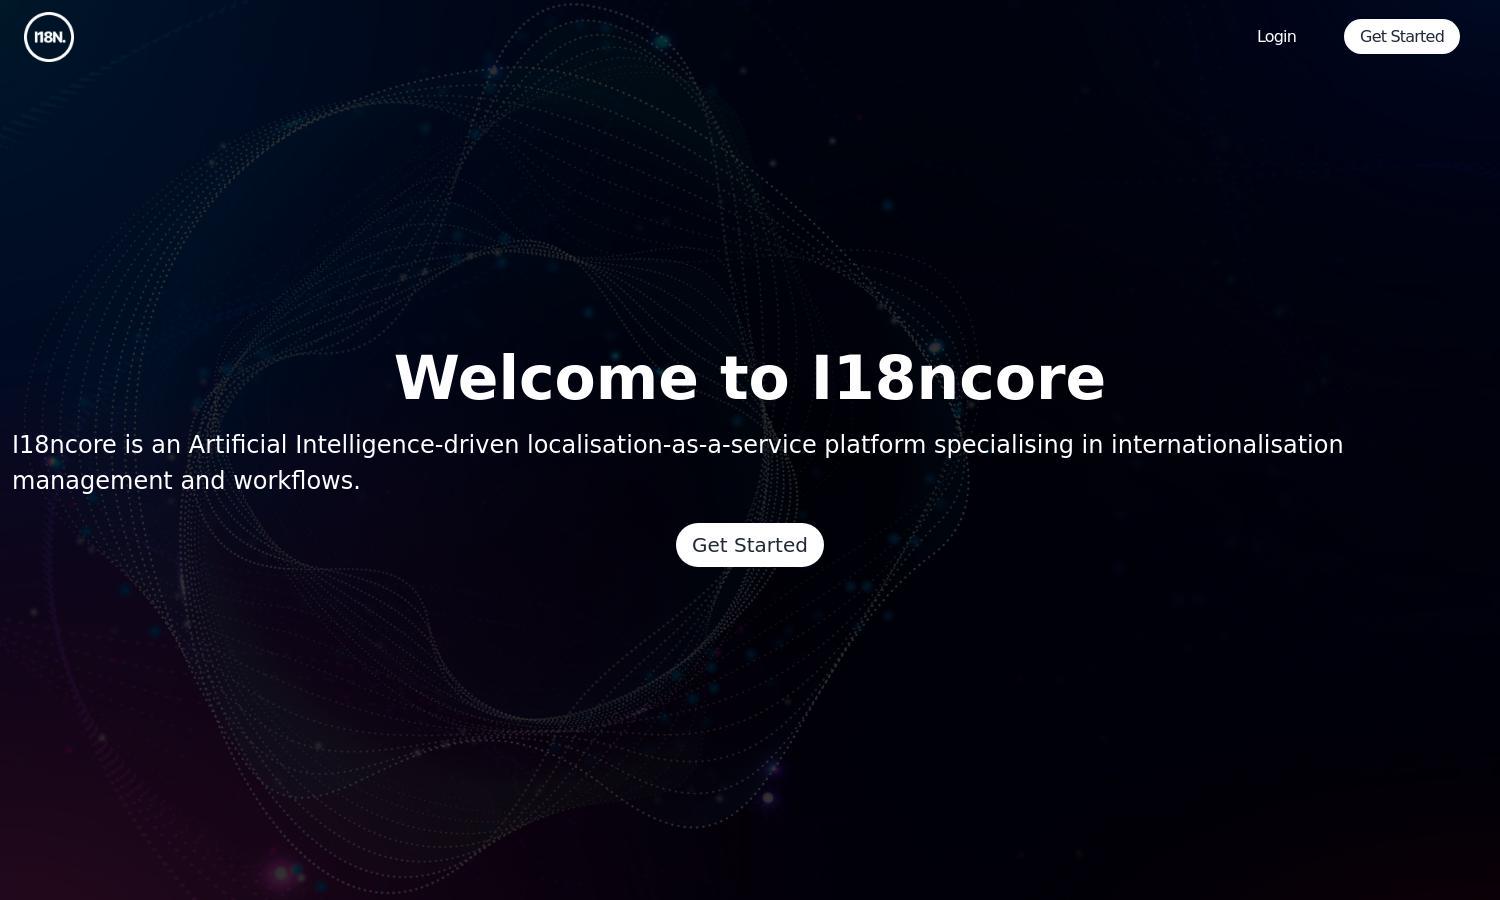The height and width of the screenshot is (900, 1500).
Task: Click the header Get Started button
Action: (x=1401, y=37)
